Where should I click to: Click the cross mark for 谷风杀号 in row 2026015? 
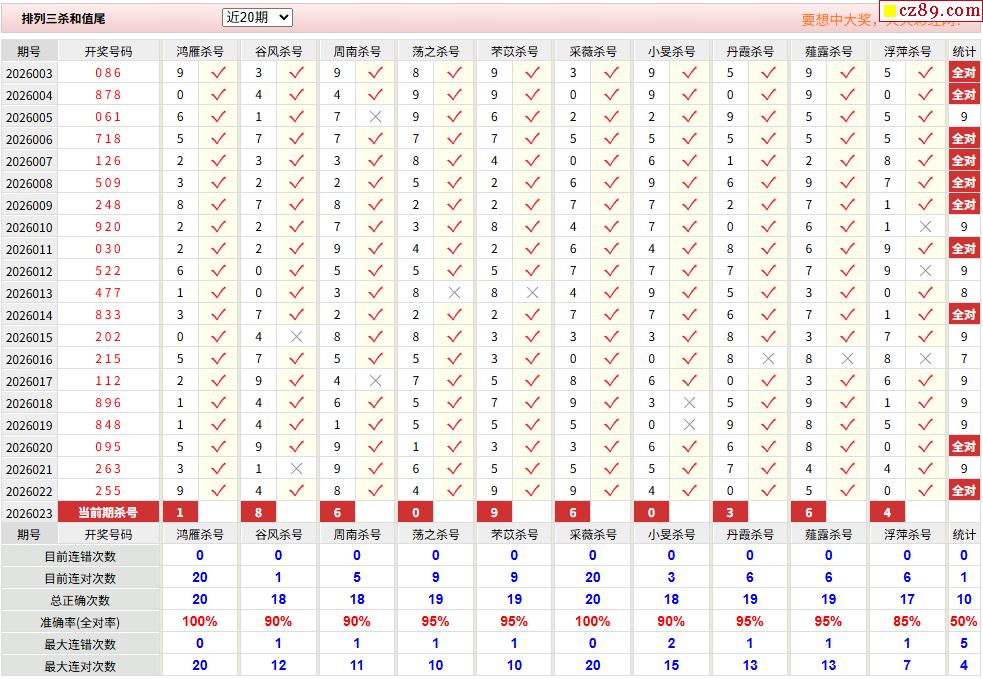click(x=297, y=337)
